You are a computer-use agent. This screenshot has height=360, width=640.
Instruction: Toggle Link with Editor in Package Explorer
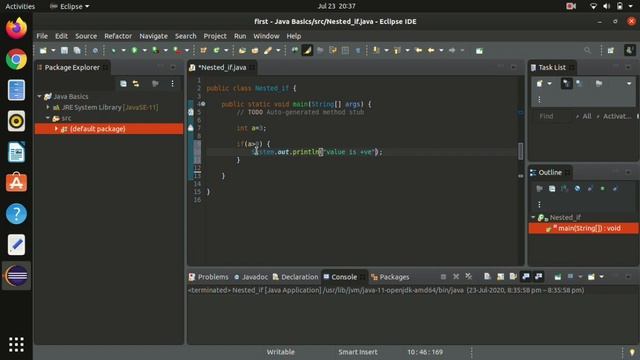(136, 84)
